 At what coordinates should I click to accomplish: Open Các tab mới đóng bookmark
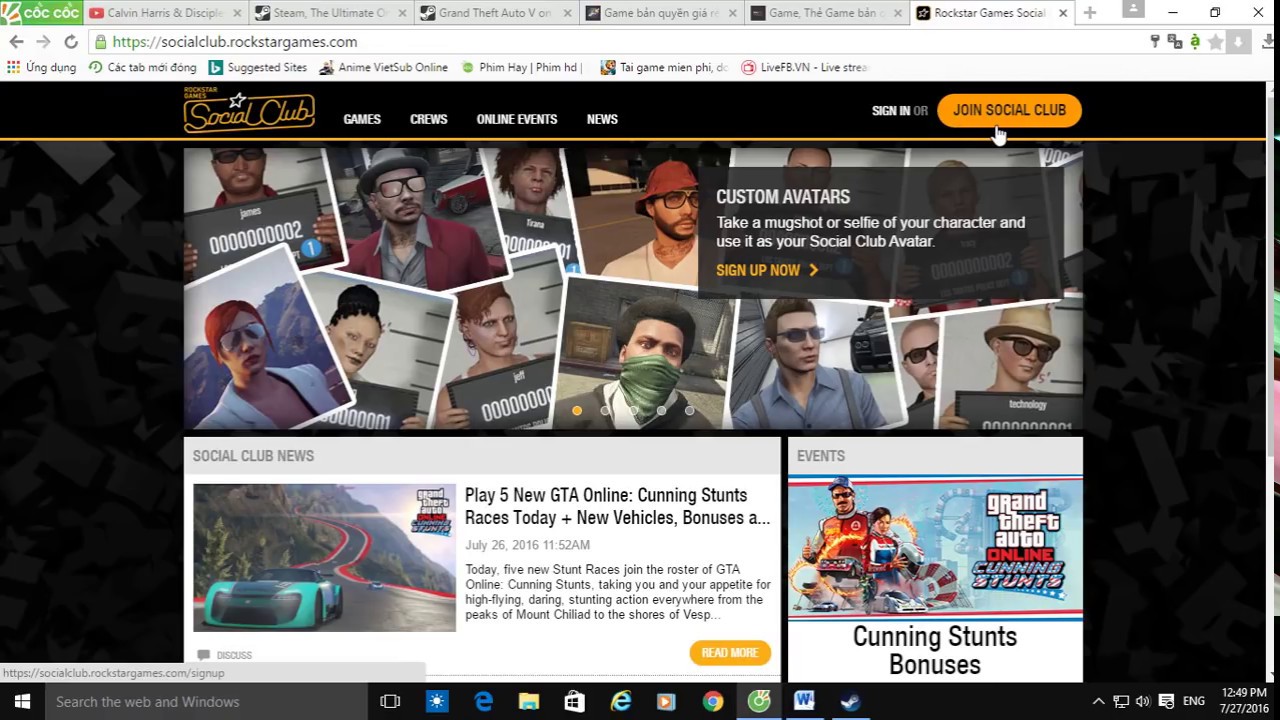click(x=143, y=67)
